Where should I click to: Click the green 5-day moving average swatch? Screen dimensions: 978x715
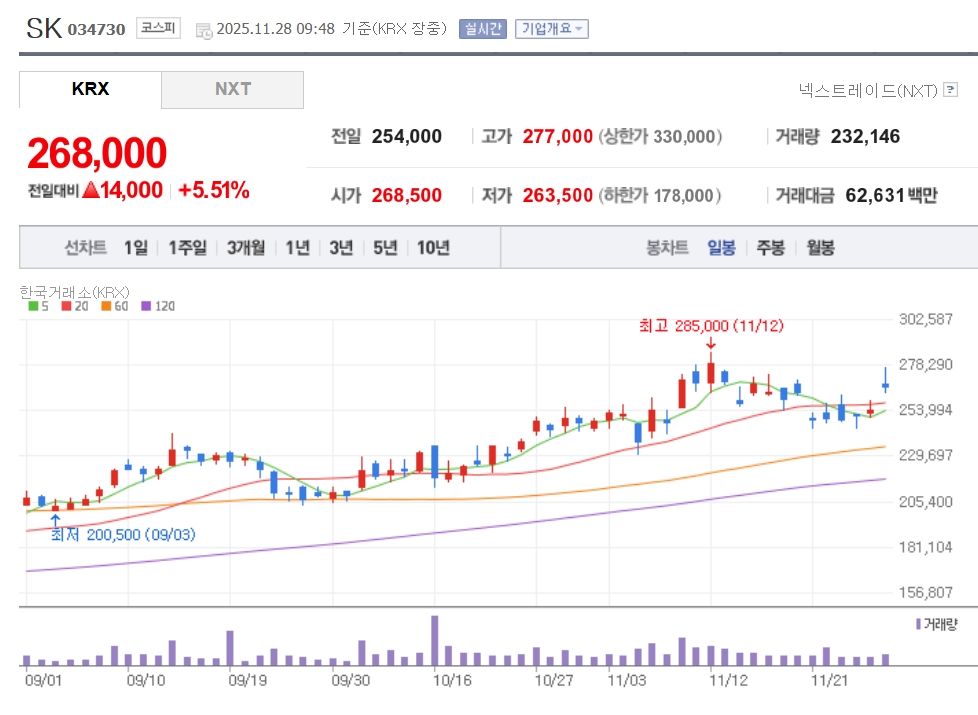(x=31, y=306)
